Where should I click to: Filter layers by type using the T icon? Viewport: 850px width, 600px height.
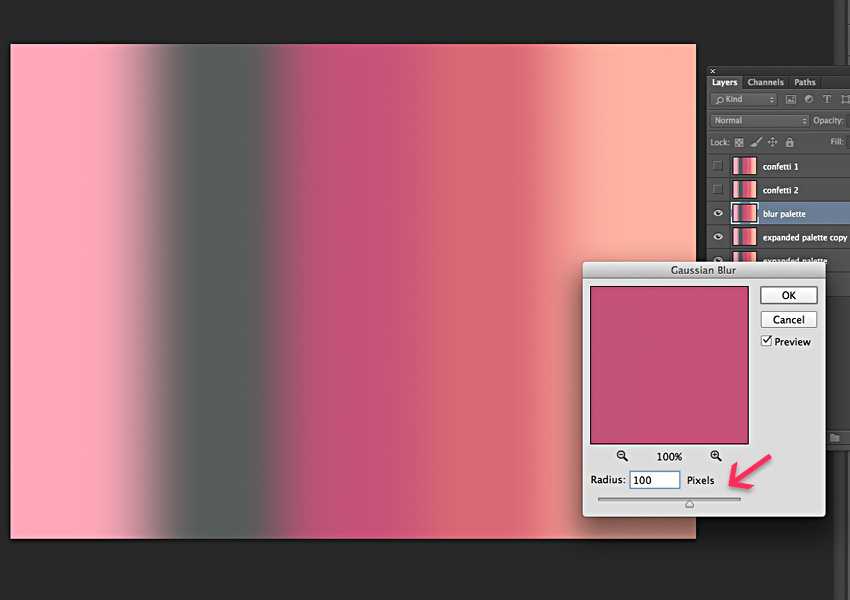[x=826, y=99]
